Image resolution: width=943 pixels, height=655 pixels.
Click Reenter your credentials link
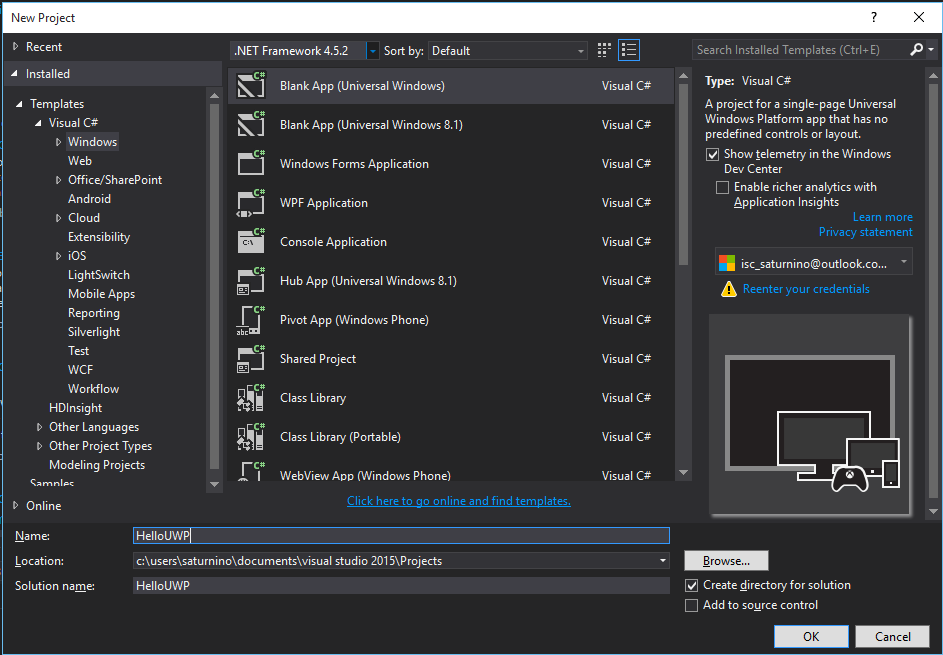806,289
